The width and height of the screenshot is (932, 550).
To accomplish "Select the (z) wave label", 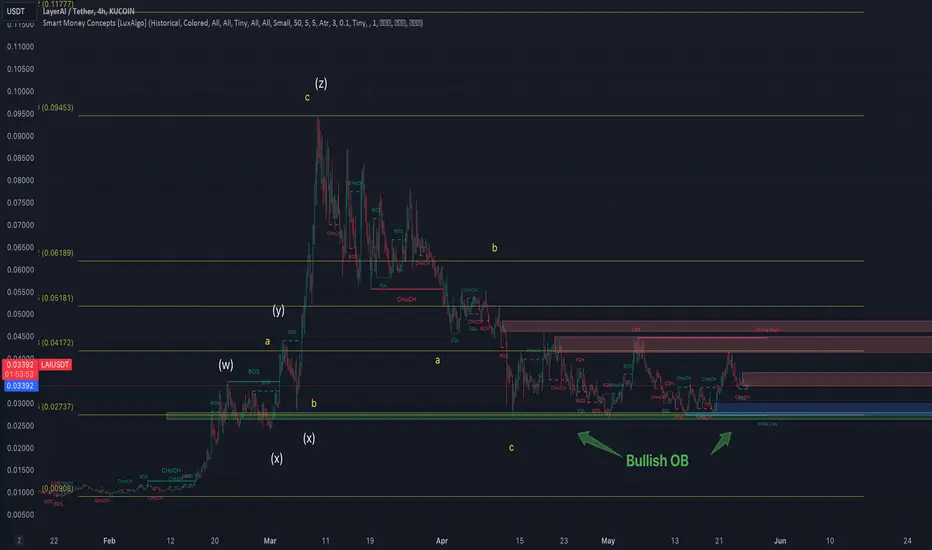I will (x=321, y=83).
